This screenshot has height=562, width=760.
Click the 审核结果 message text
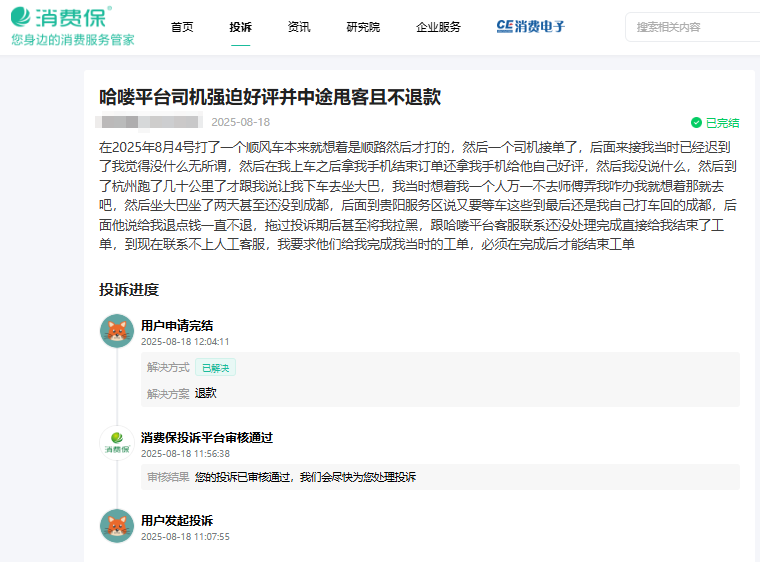[x=305, y=477]
